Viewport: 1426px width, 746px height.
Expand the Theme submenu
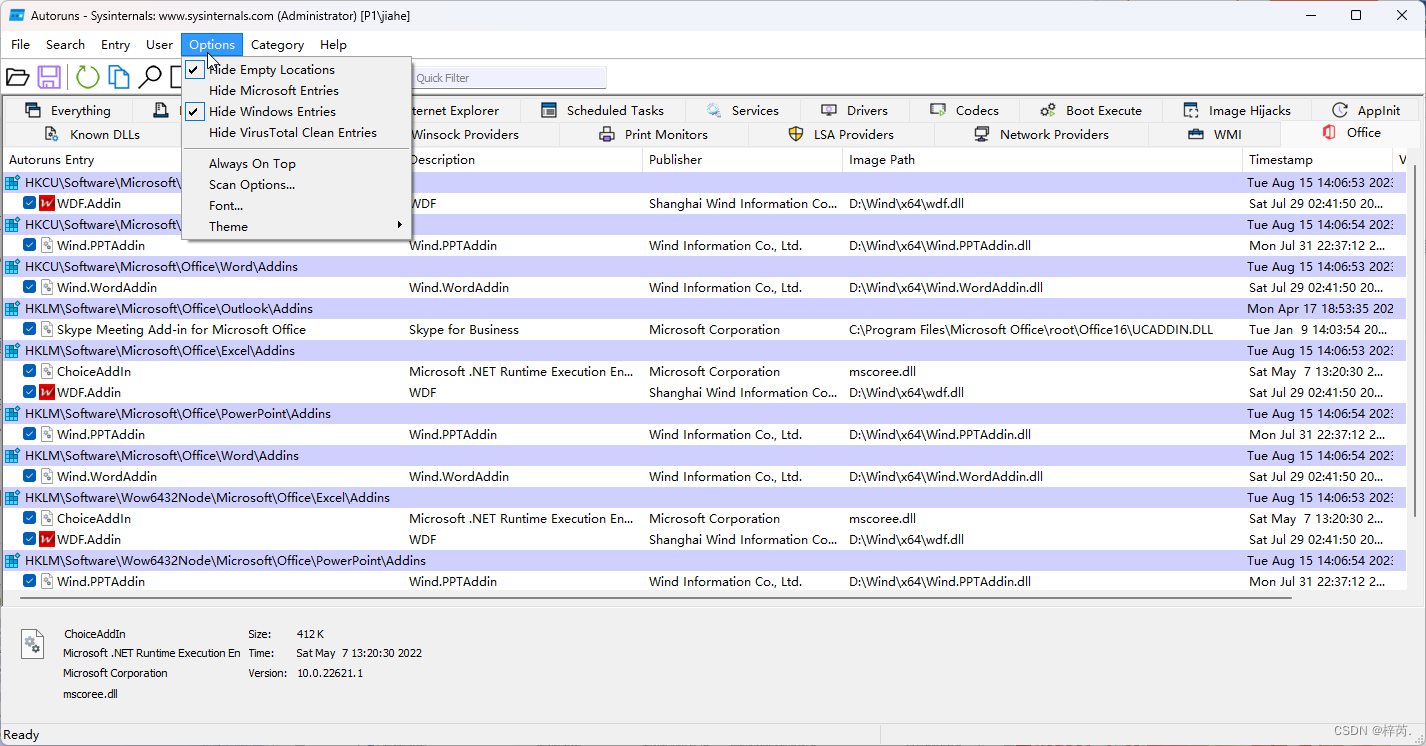tap(228, 226)
